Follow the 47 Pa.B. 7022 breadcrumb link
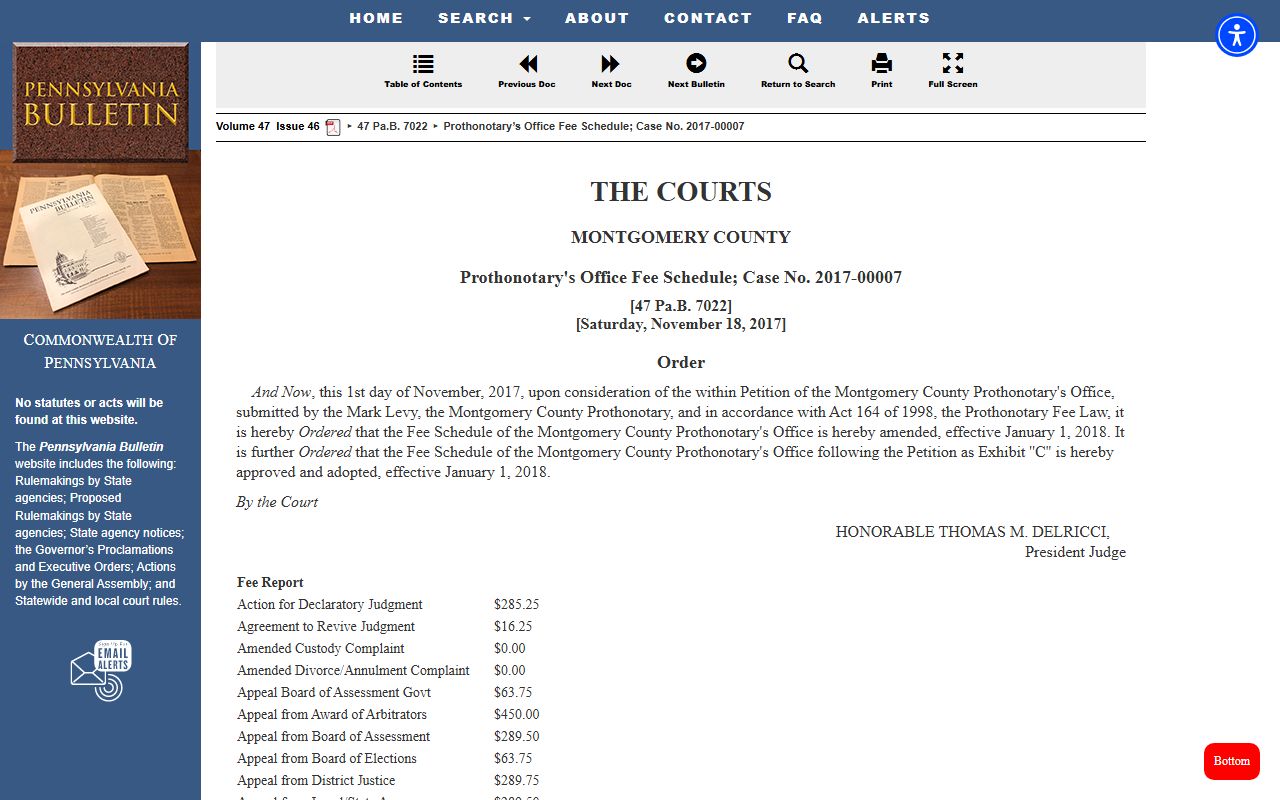 pos(393,127)
